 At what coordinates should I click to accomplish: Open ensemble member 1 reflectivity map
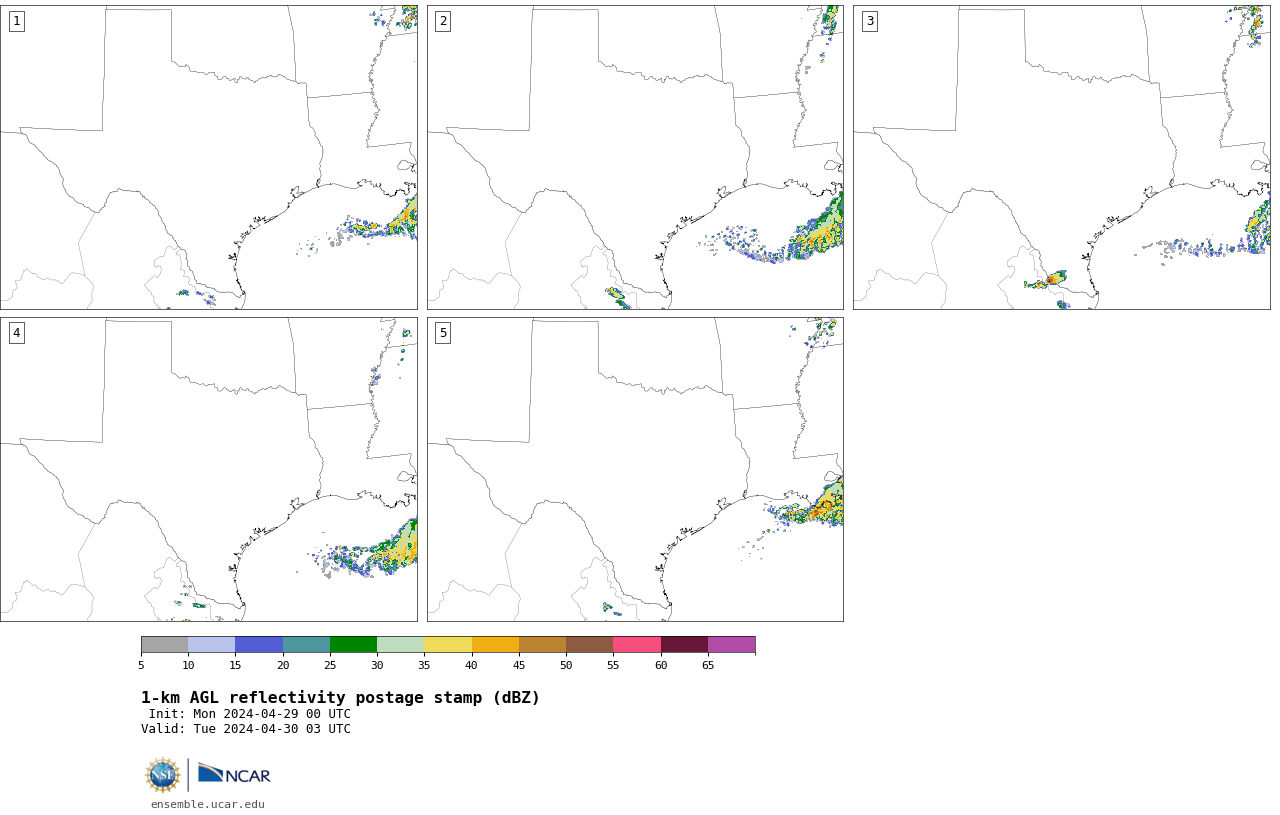(209, 157)
